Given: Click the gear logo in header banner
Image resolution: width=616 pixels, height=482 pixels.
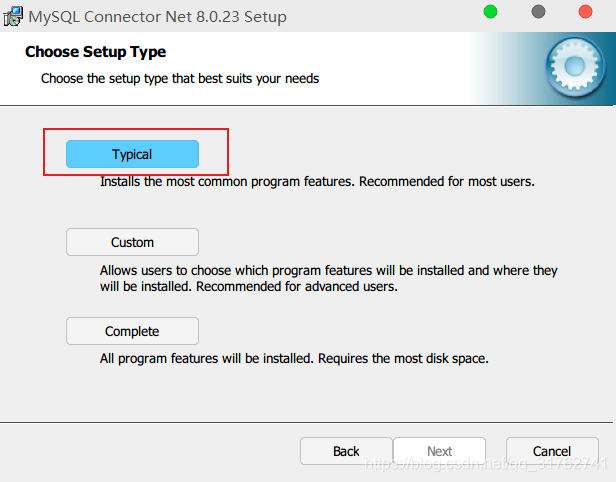Looking at the screenshot, I should [575, 67].
